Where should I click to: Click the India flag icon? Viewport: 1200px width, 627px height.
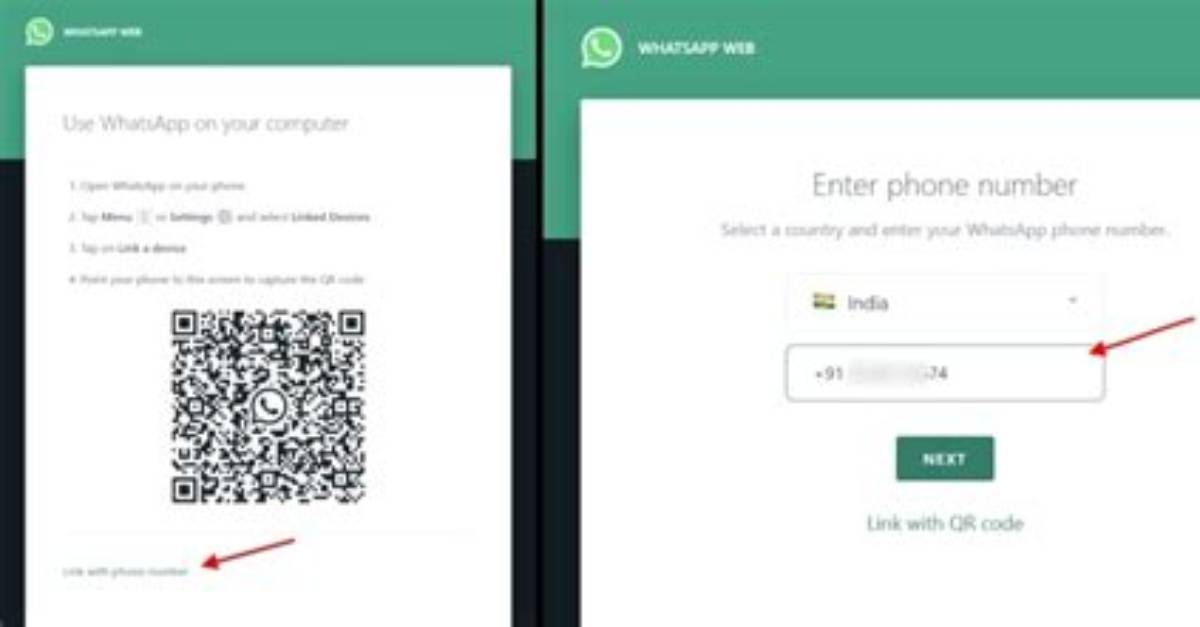click(x=824, y=301)
